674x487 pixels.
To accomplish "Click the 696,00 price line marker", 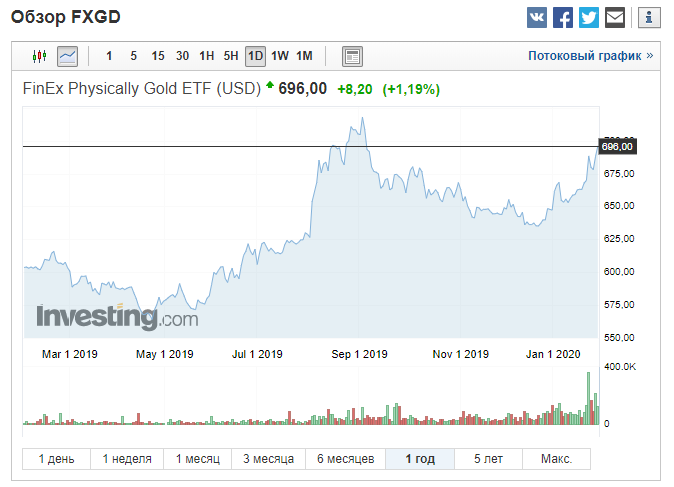I will tap(616, 147).
